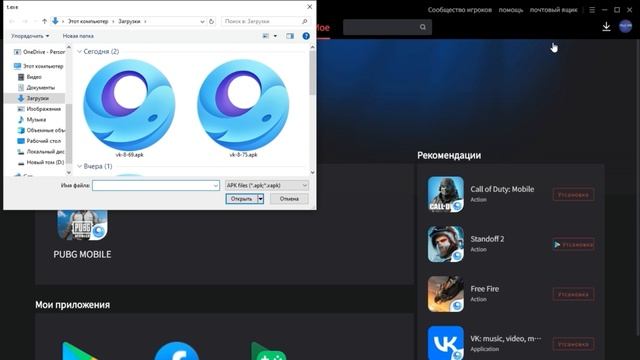The width and height of the screenshot is (640, 360).
Task: Open the PUBG MOBILE game icon
Action: tap(82, 225)
